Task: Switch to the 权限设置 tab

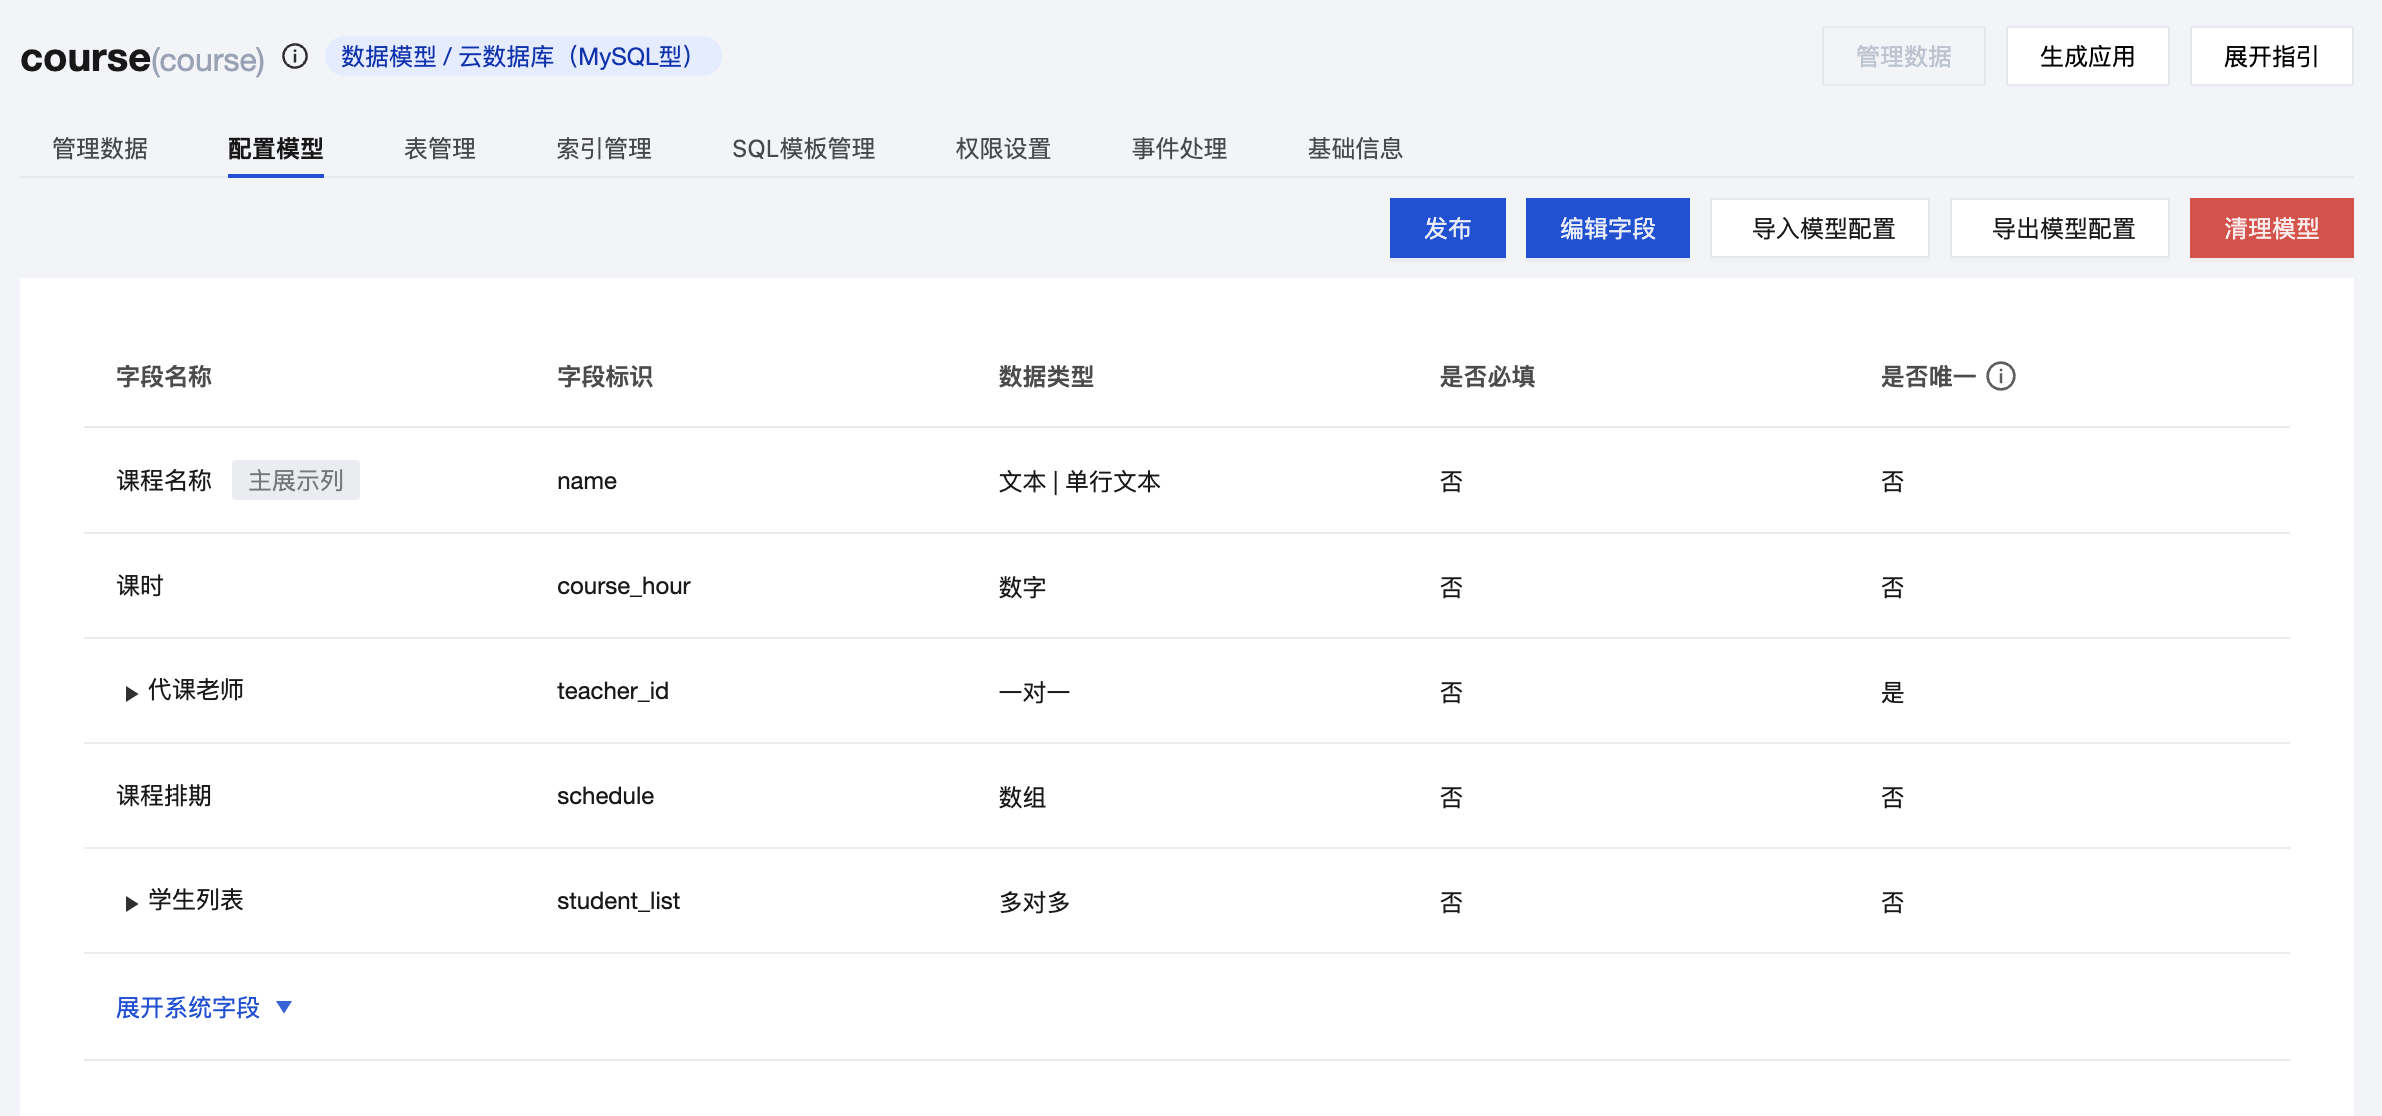Action: [x=1004, y=149]
